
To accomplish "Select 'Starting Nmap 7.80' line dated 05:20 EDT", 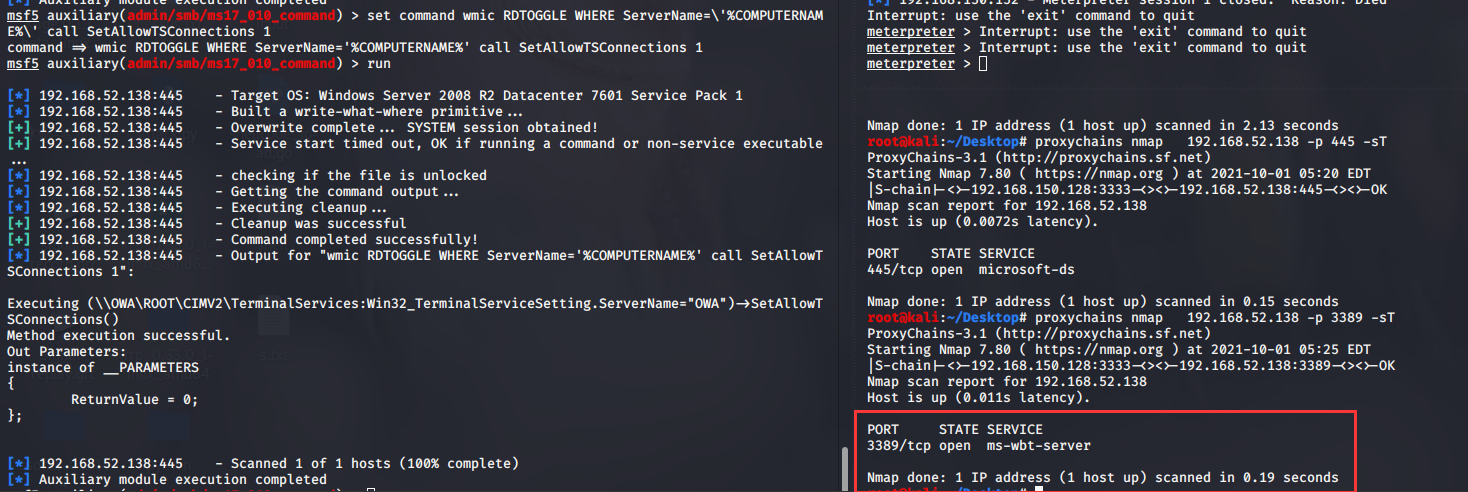I will tap(1119, 174).
